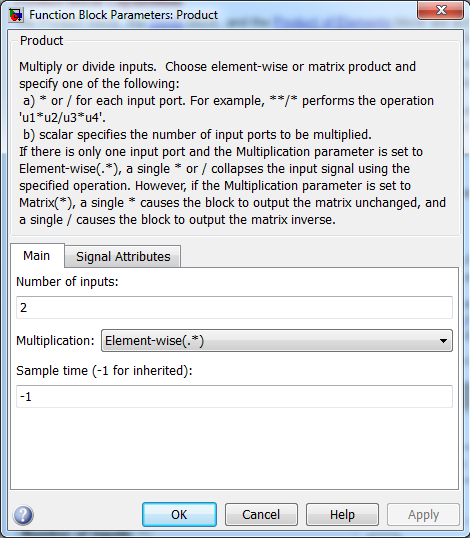The image size is (470, 538).
Task: Open Help for the Product block
Action: [x=342, y=515]
